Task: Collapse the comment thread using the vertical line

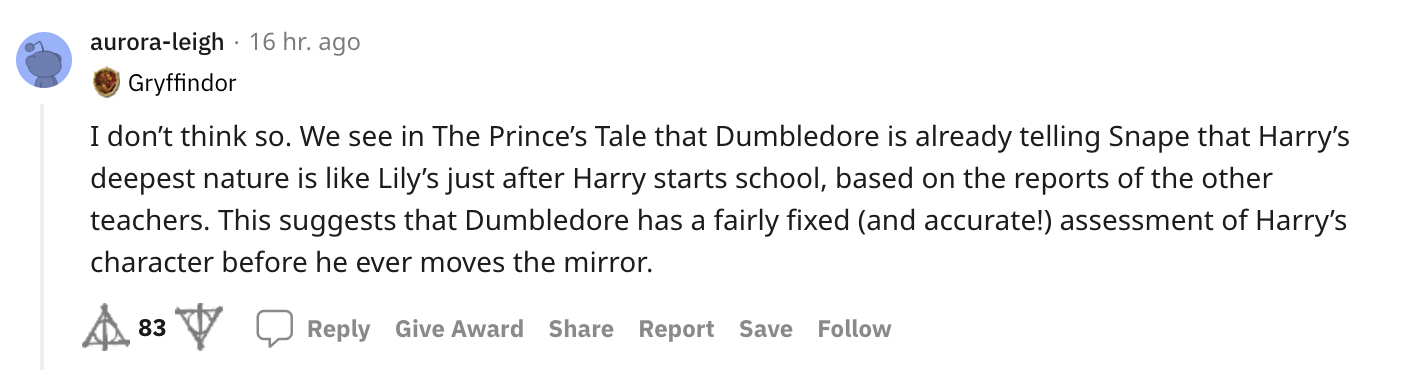Action: (x=42, y=235)
